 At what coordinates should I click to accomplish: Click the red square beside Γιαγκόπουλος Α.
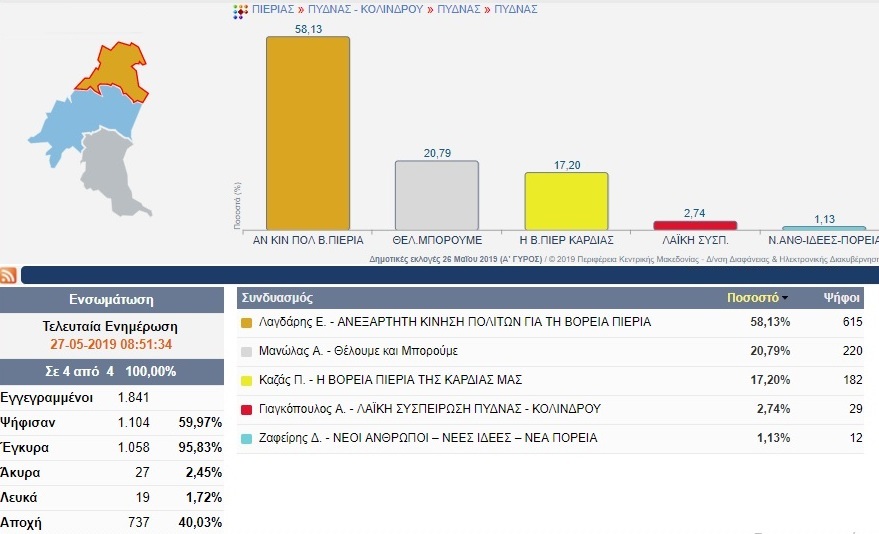(247, 410)
